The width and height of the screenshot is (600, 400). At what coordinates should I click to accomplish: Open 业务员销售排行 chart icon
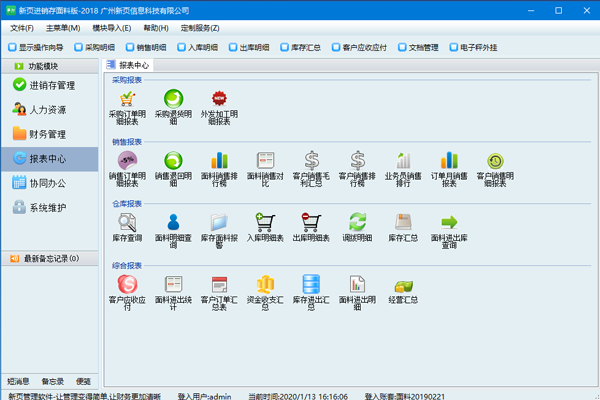[x=403, y=161]
